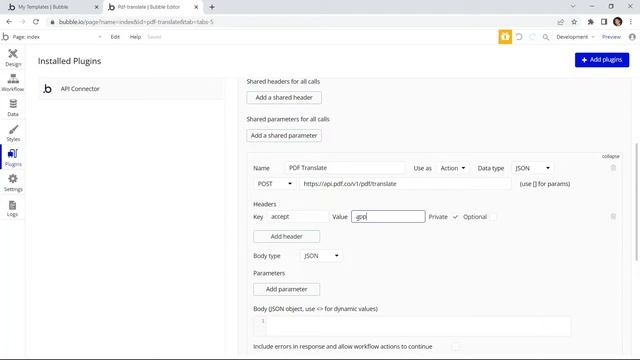Image resolution: width=640 pixels, height=360 pixels.
Task: Open the Page: index dropdown
Action: click(57, 37)
